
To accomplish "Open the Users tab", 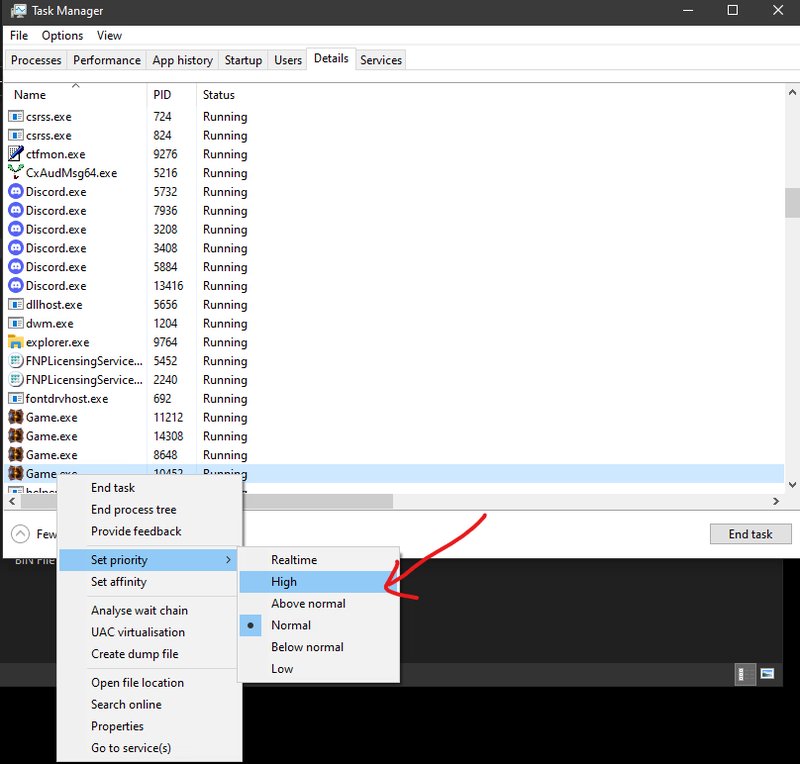I will pyautogui.click(x=288, y=60).
